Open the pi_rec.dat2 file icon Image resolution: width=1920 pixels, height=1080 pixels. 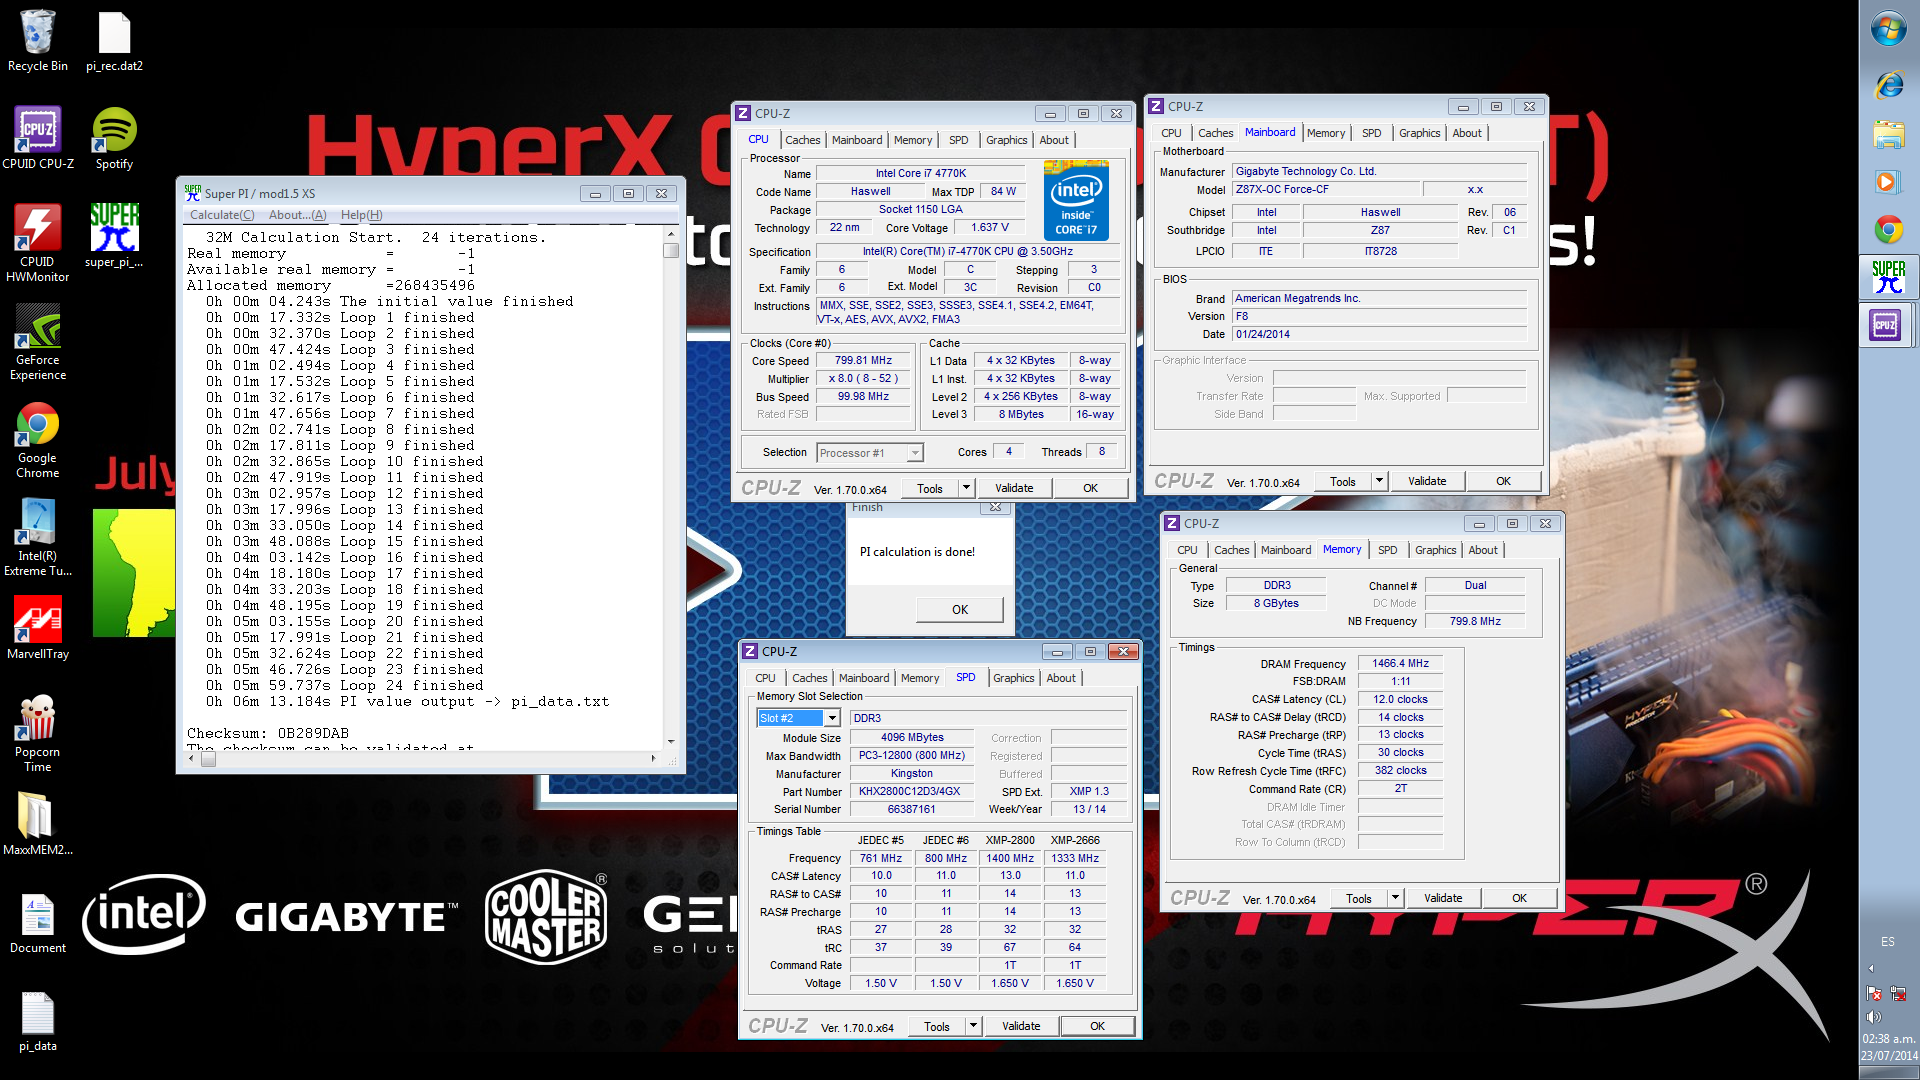(114, 40)
